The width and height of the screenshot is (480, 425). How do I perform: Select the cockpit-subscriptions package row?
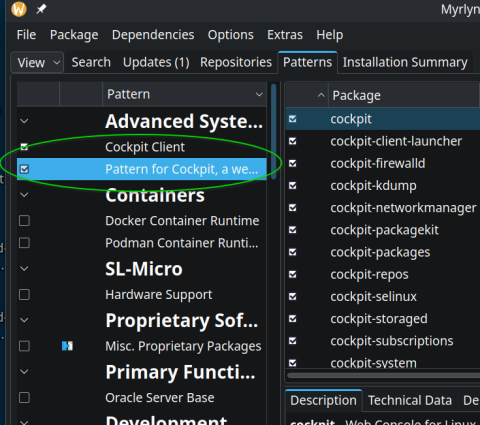coord(383,341)
